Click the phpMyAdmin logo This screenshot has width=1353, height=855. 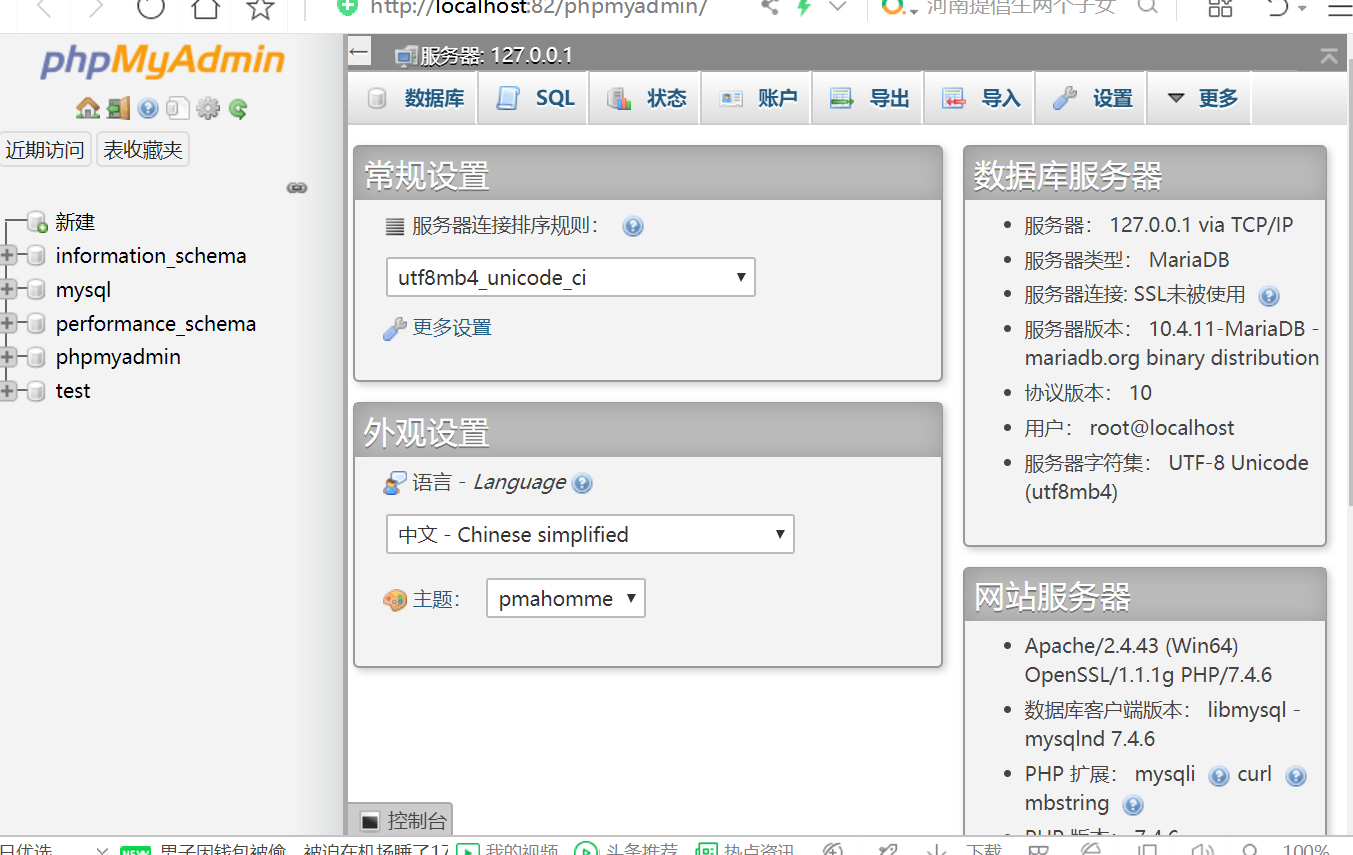pos(162,61)
